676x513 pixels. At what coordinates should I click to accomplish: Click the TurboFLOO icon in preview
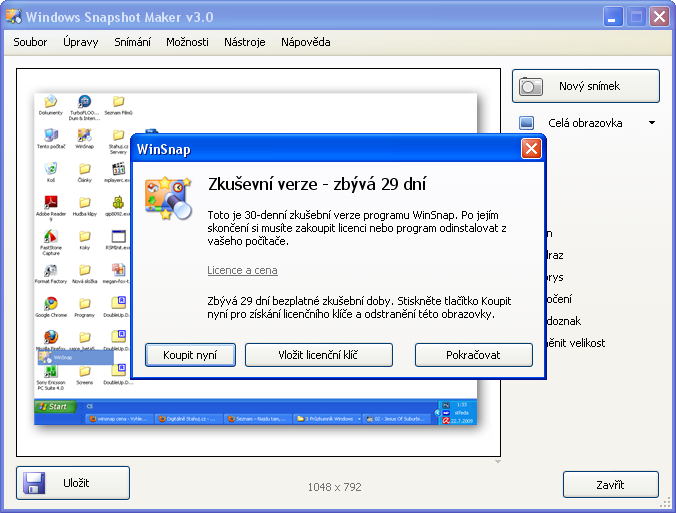[84, 107]
